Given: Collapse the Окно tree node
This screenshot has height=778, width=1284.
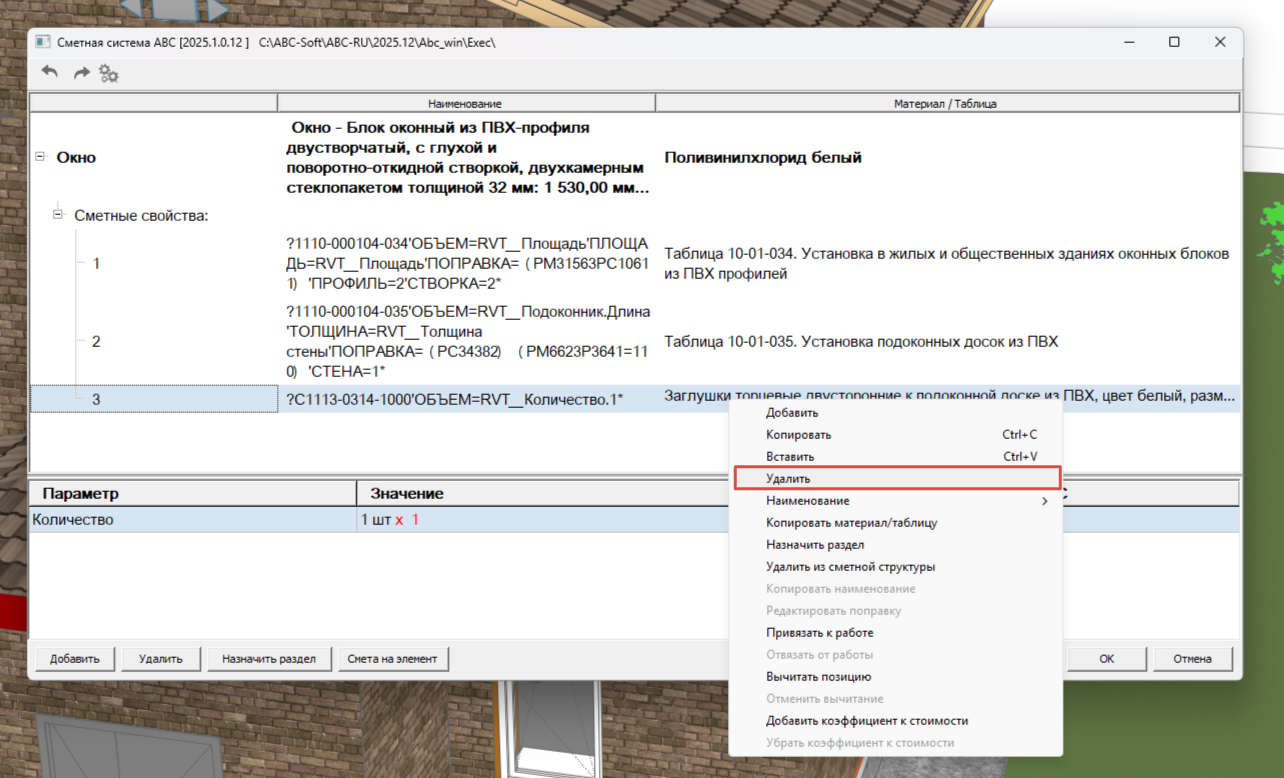Looking at the screenshot, I should tap(40, 157).
